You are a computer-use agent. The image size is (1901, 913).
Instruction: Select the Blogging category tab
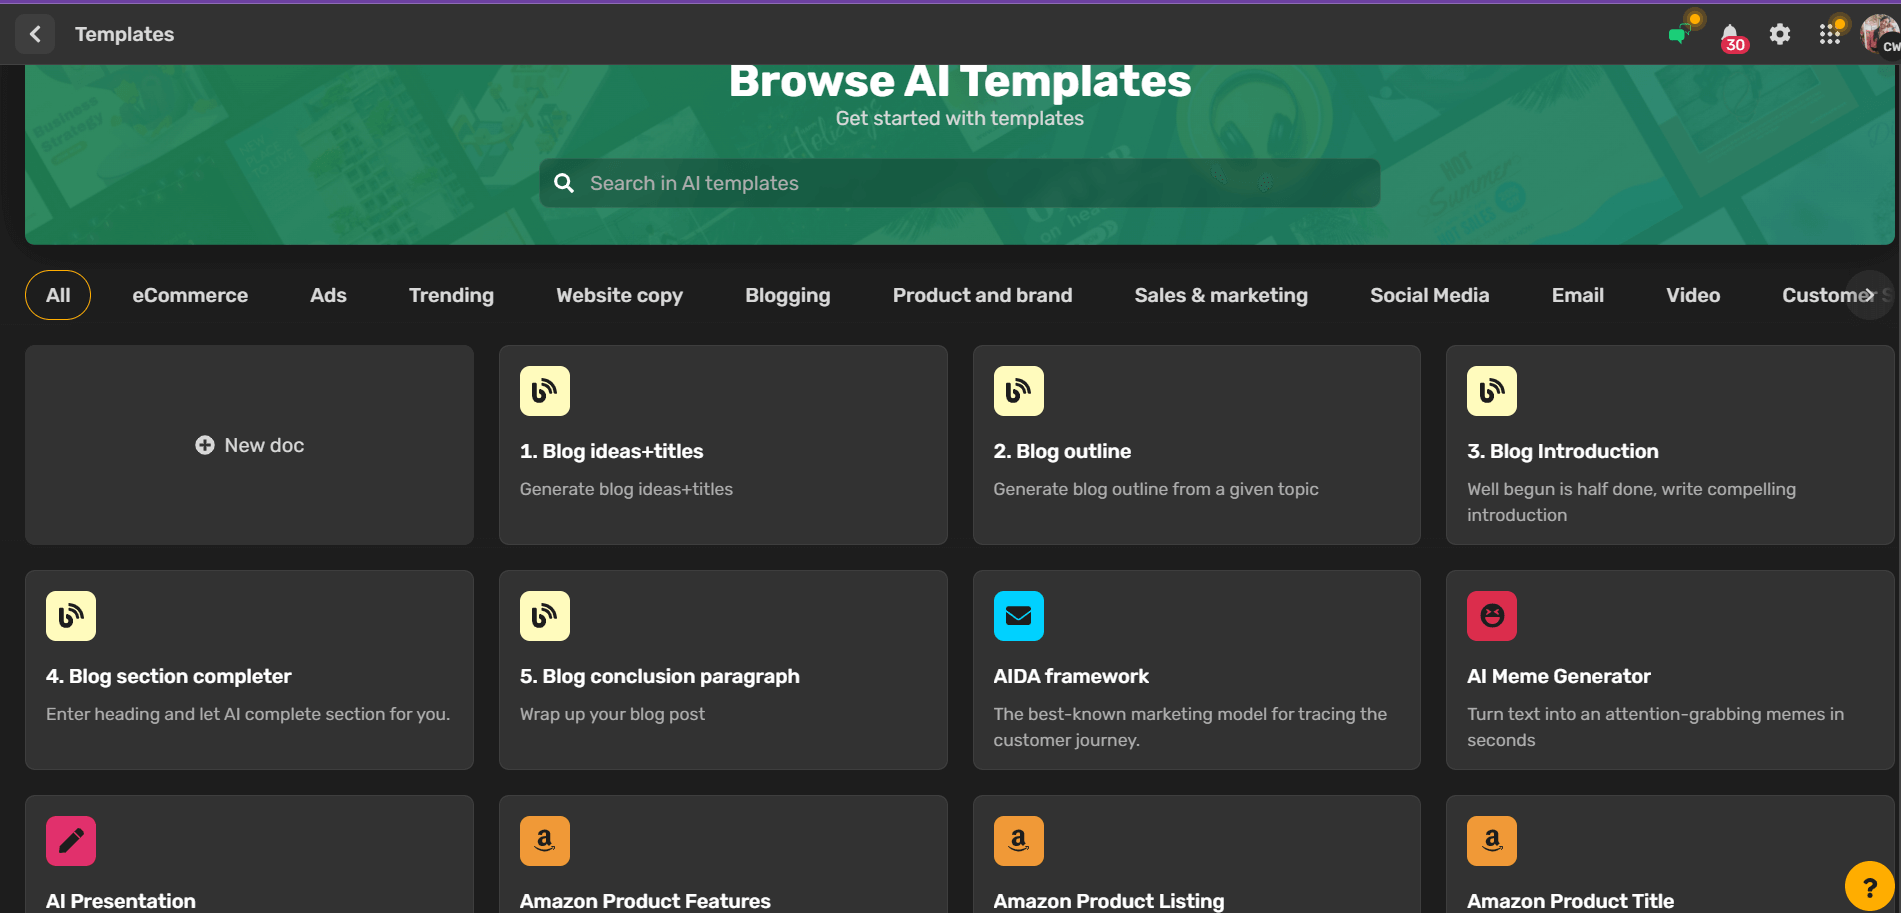(x=787, y=295)
